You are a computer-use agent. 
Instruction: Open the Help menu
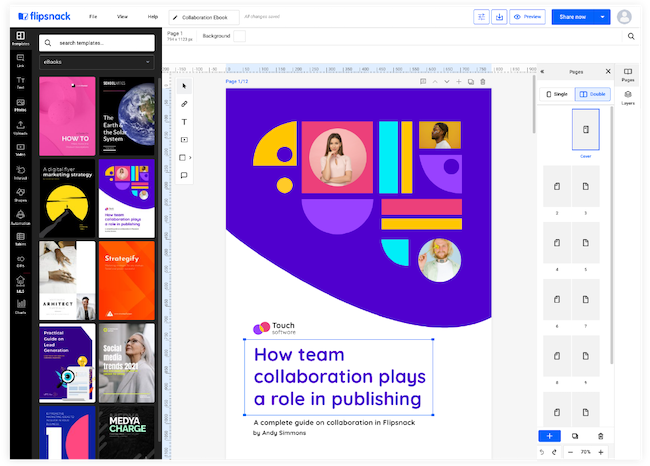tap(152, 17)
